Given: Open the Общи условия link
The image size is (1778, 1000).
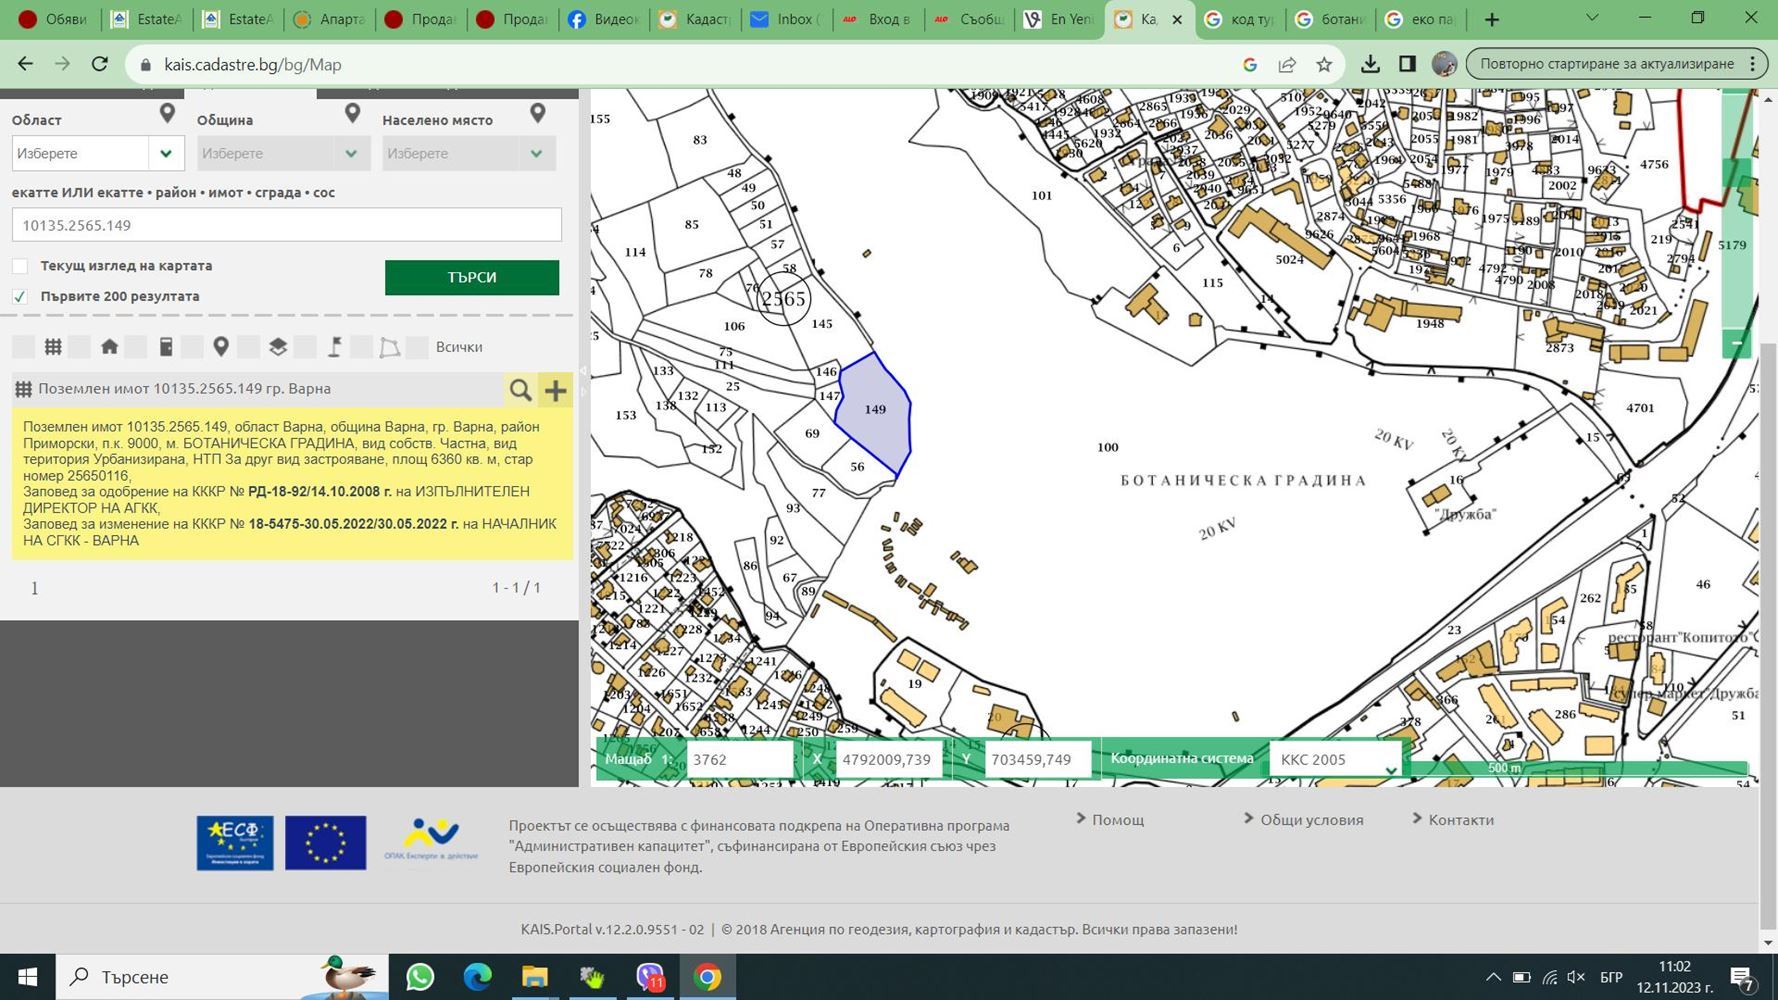Looking at the screenshot, I should pyautogui.click(x=1311, y=819).
